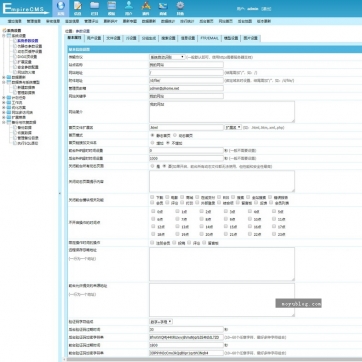Open the 验证码字符组成 dropdown
362x362 pixels.
[x=161, y=322]
